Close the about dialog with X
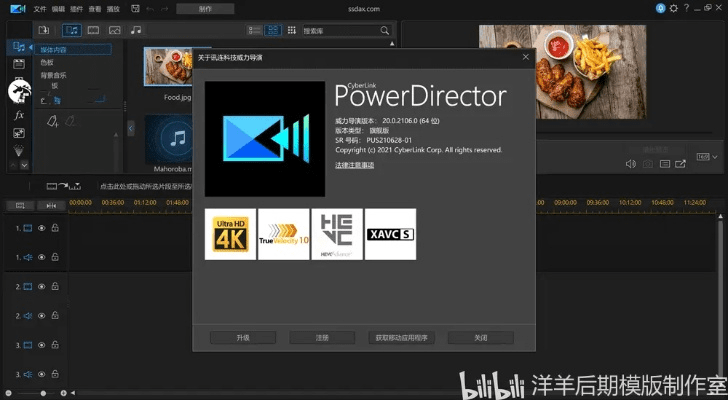 [x=526, y=57]
